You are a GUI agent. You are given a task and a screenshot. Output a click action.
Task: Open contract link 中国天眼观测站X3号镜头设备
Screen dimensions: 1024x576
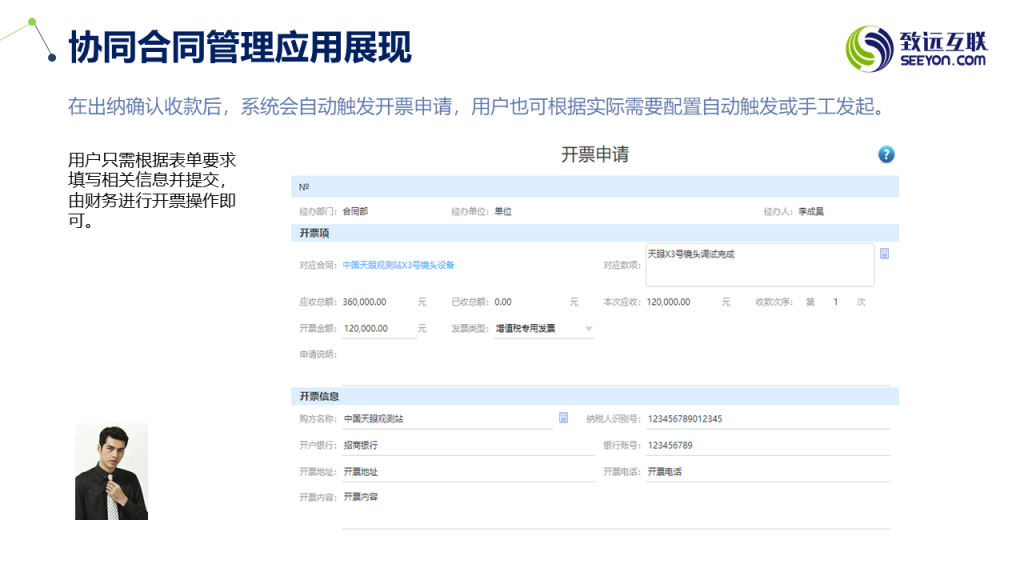pyautogui.click(x=398, y=265)
